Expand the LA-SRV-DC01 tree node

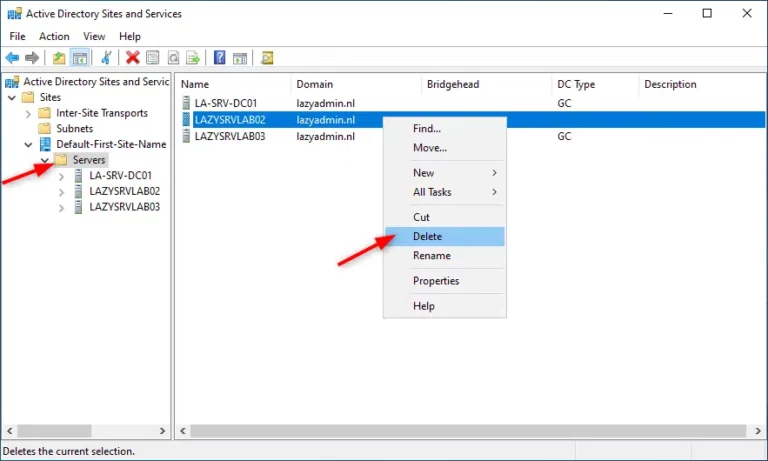tap(61, 176)
